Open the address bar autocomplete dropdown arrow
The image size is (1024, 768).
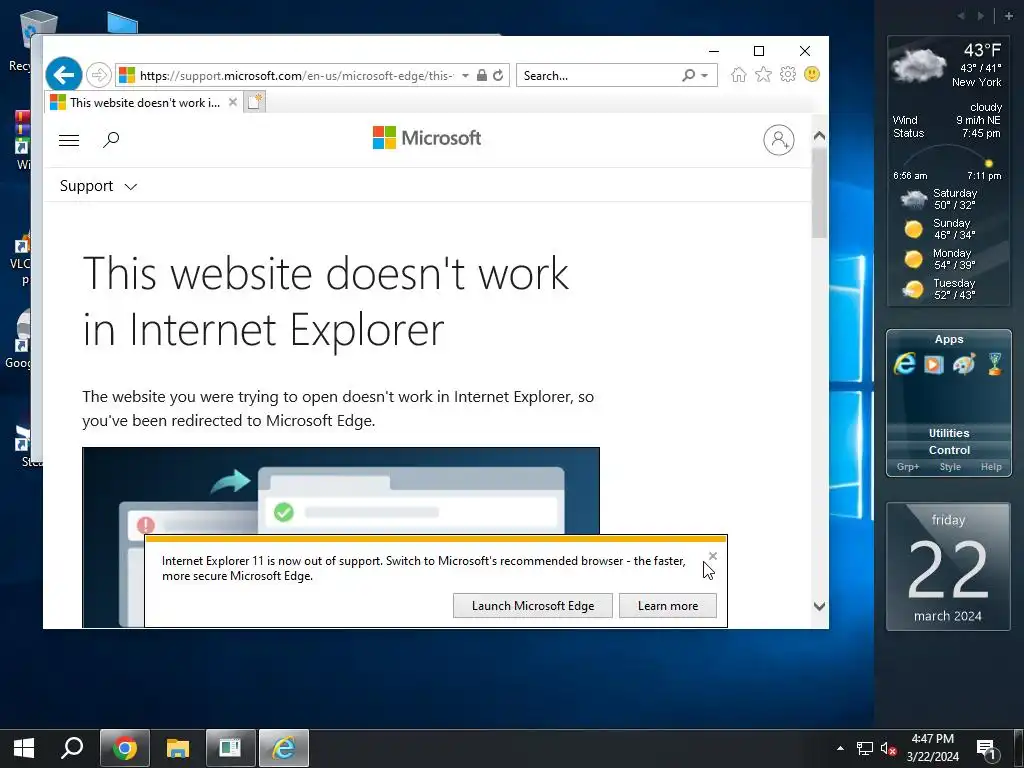coord(465,76)
